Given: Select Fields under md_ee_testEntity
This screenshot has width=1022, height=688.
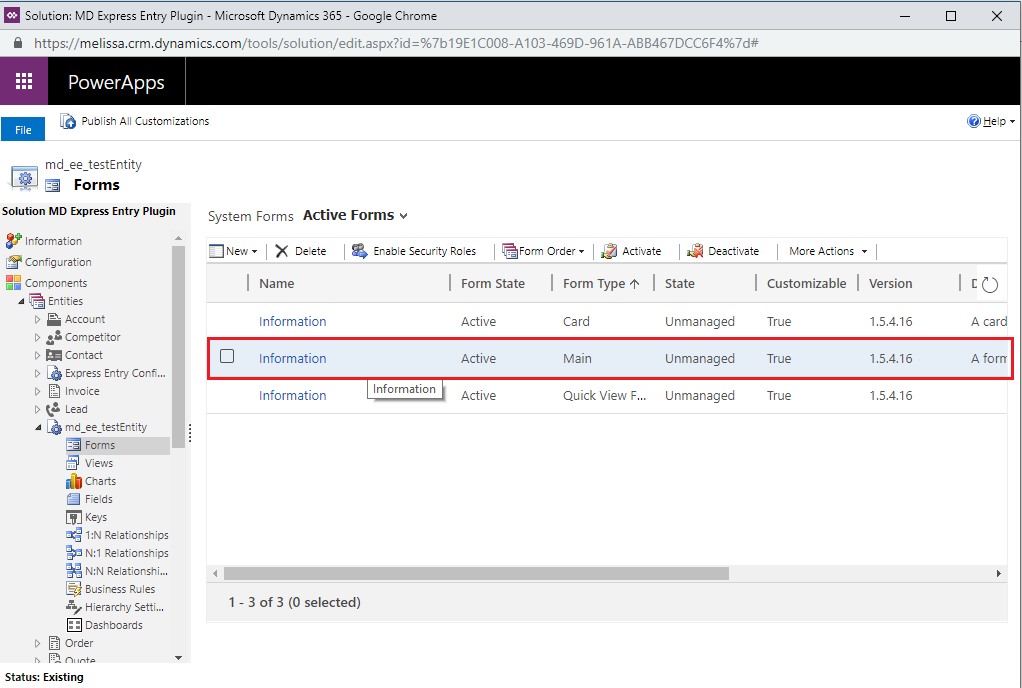Looking at the screenshot, I should click(98, 499).
